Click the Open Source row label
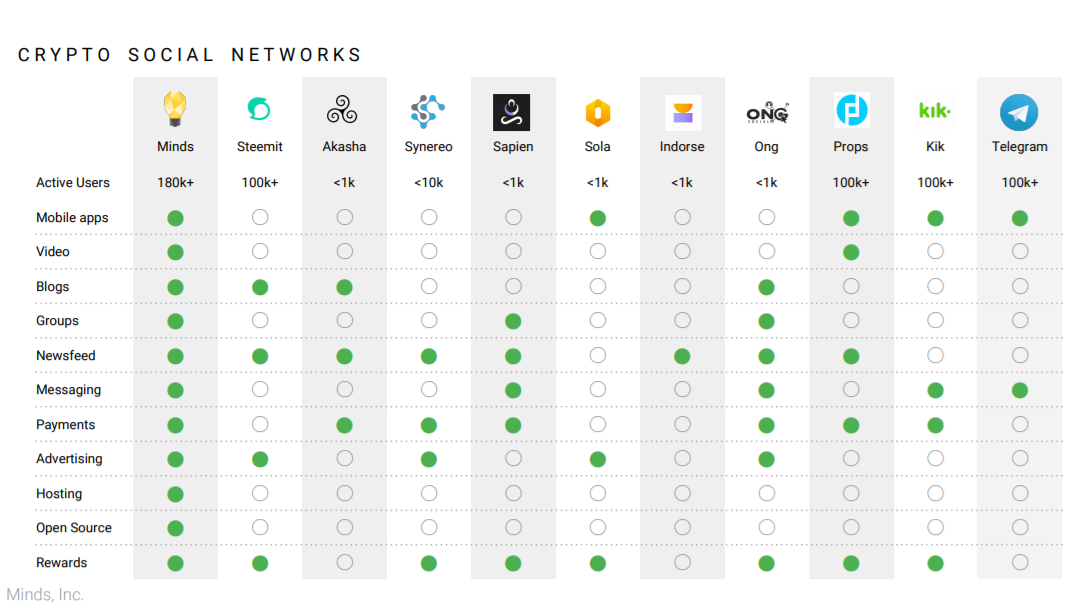 74,528
